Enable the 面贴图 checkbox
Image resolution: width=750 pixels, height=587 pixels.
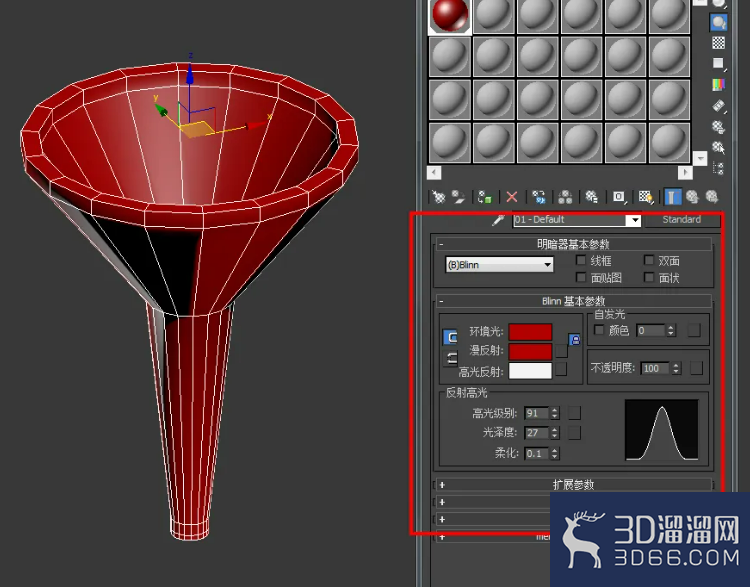click(581, 277)
